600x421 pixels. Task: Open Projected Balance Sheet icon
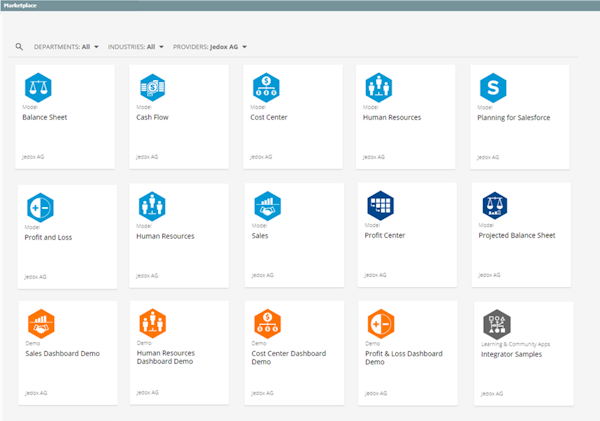494,205
